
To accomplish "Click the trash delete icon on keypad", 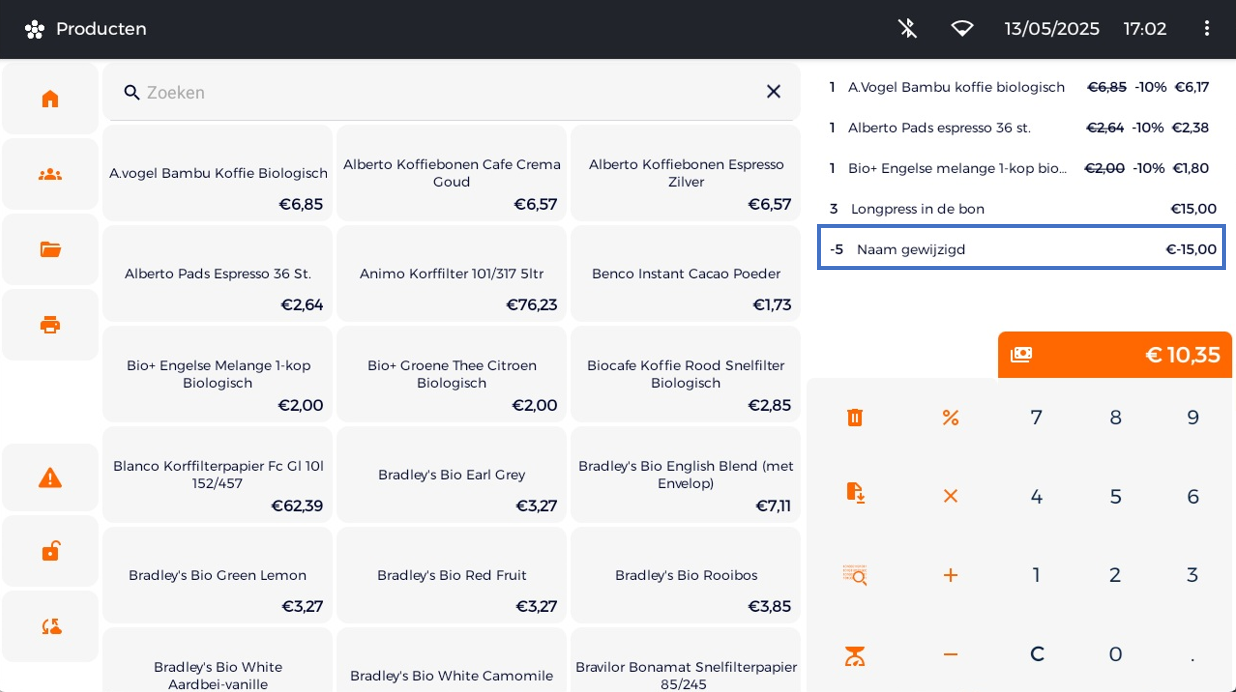I will click(x=854, y=417).
